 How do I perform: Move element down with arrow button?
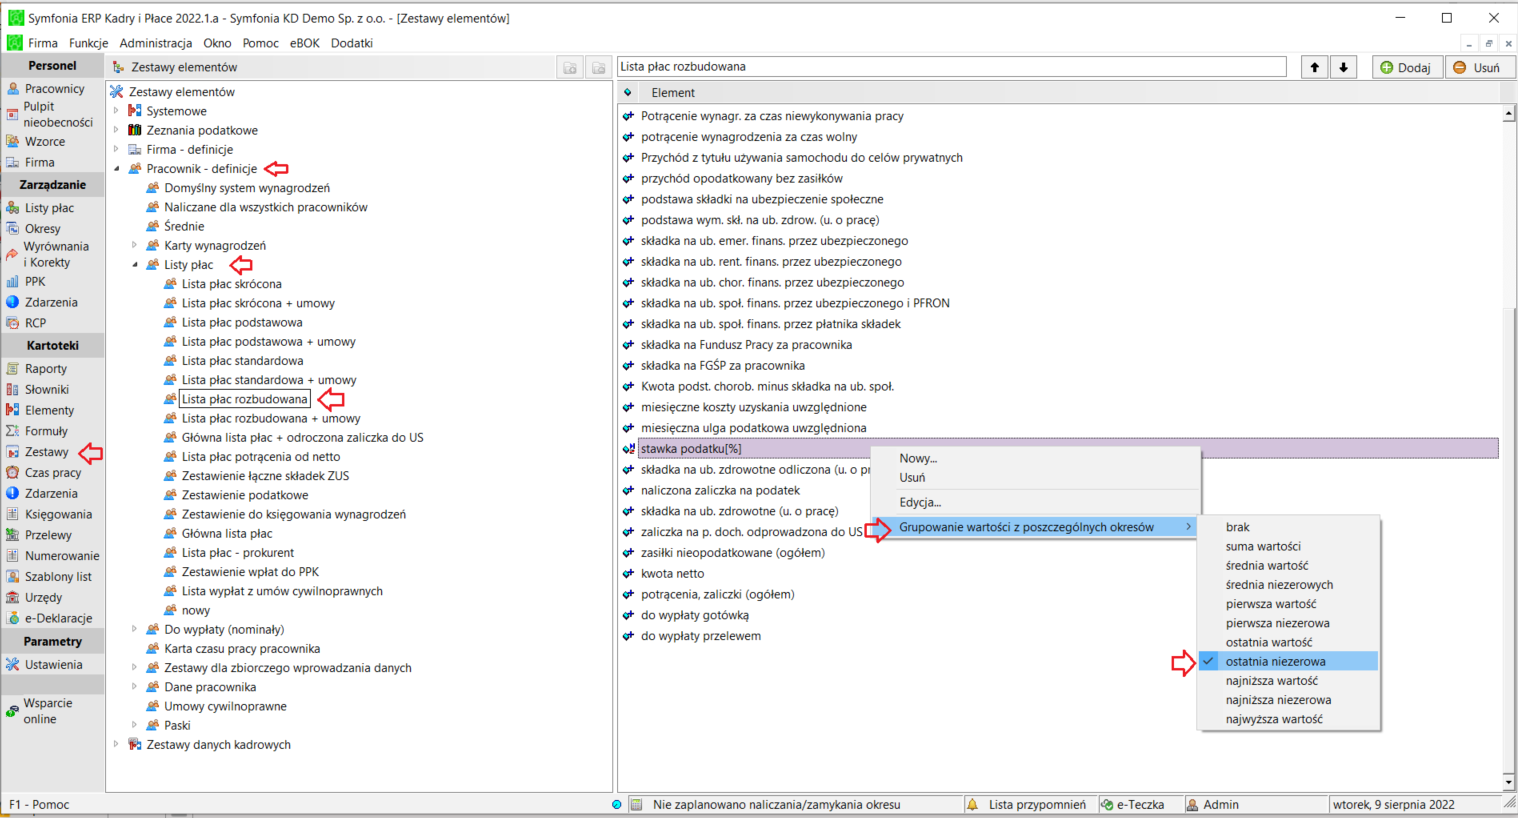point(1343,67)
